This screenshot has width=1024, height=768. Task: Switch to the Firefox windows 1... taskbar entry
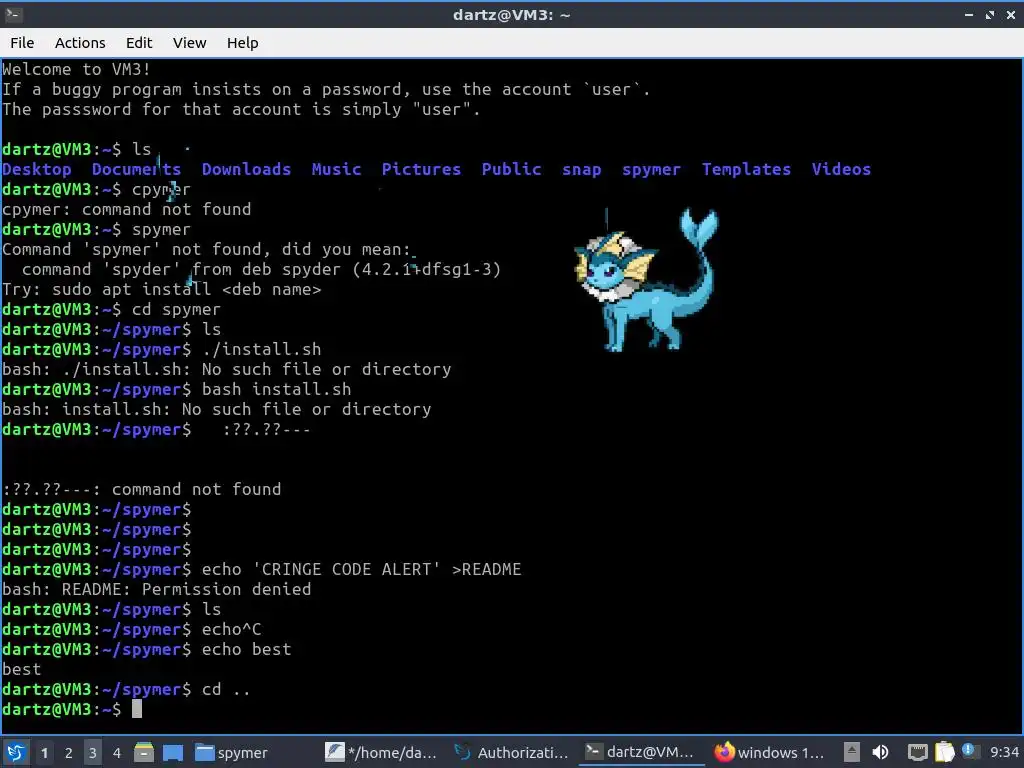point(770,752)
